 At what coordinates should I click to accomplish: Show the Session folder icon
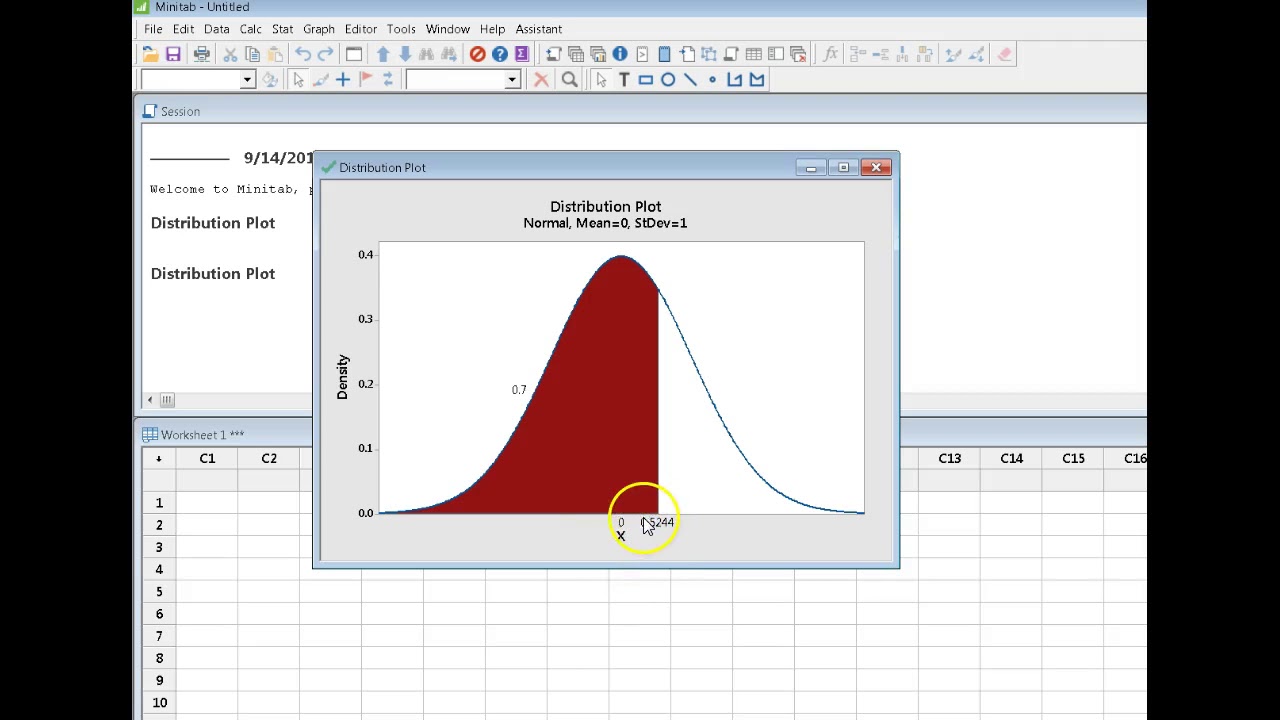coord(553,54)
